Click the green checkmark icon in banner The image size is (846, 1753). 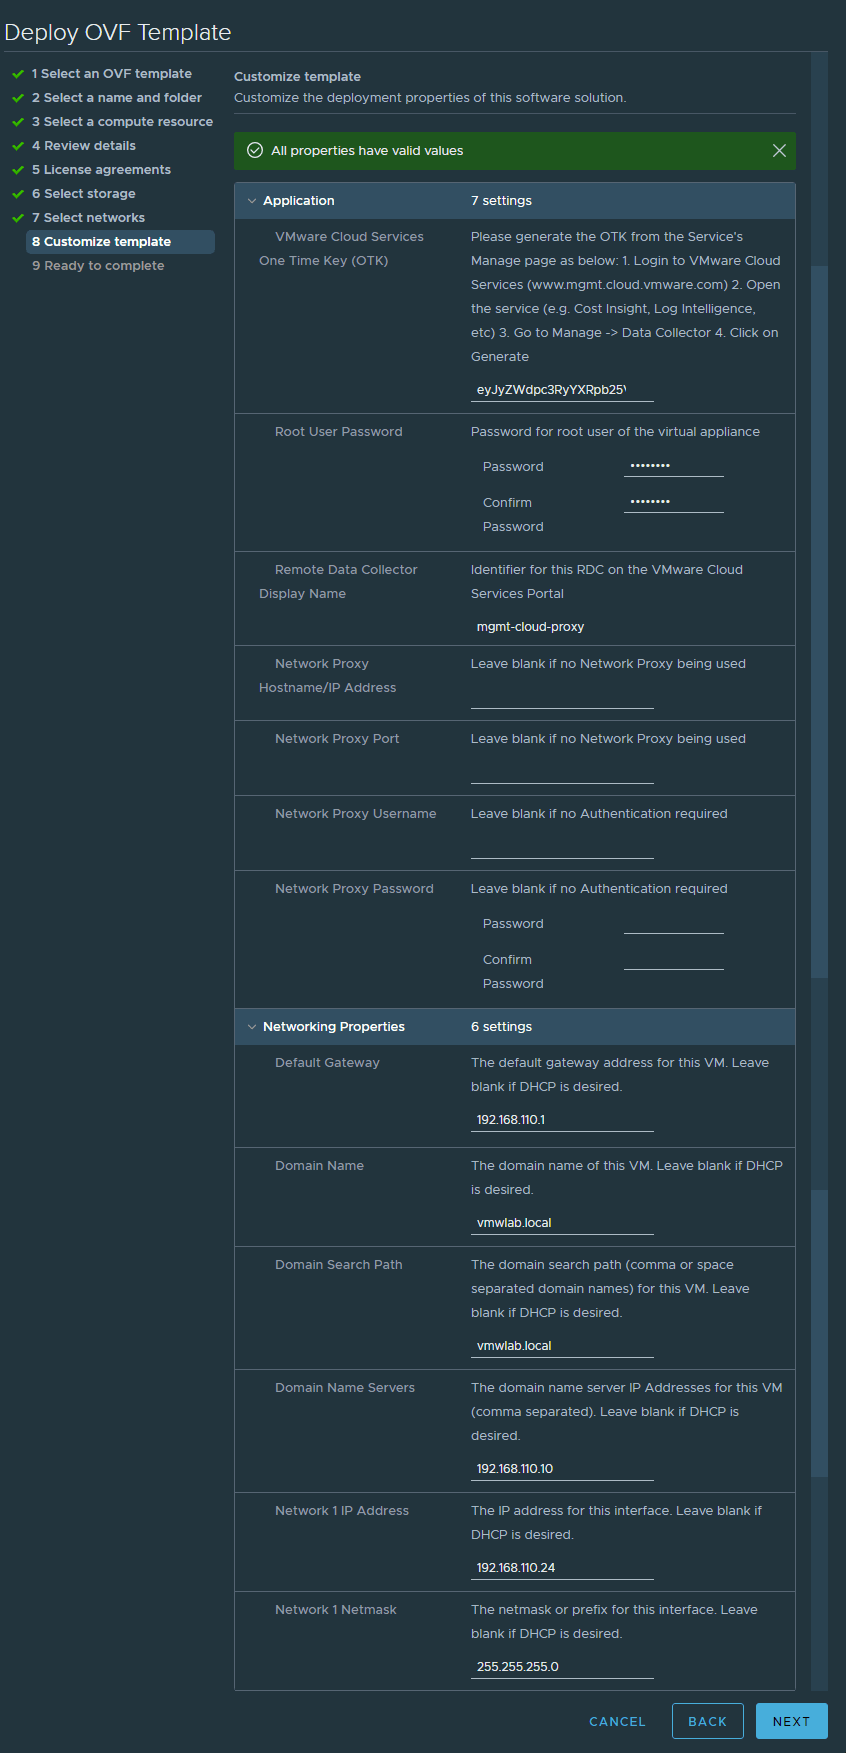[255, 151]
